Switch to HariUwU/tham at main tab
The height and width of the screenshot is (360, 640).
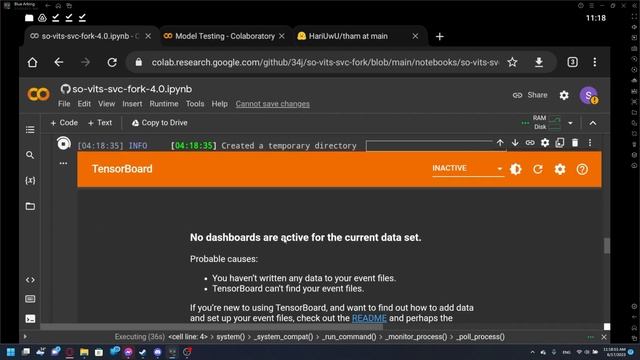coord(348,36)
